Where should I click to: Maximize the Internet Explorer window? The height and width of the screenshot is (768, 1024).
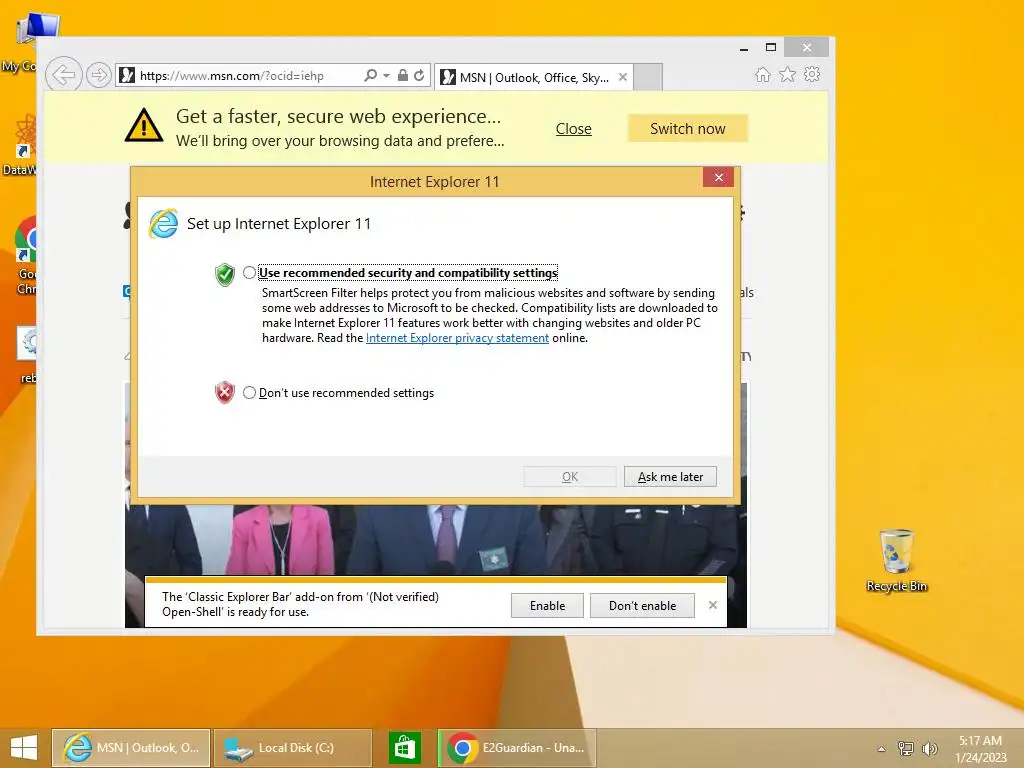click(x=771, y=48)
